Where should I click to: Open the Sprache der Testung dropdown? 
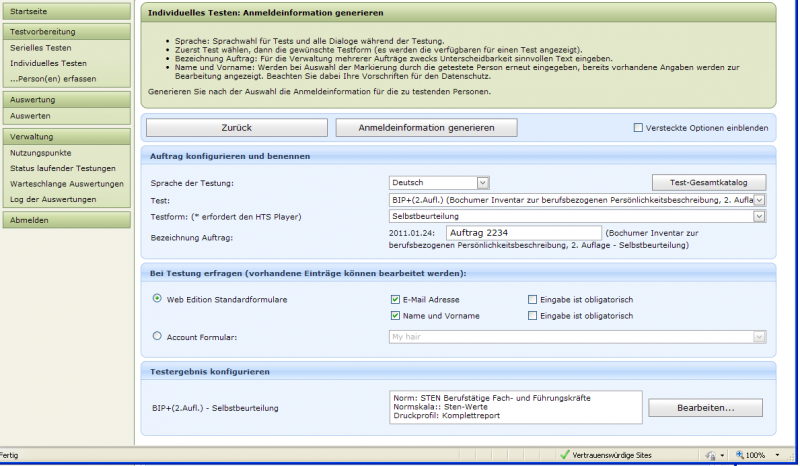pyautogui.click(x=483, y=182)
